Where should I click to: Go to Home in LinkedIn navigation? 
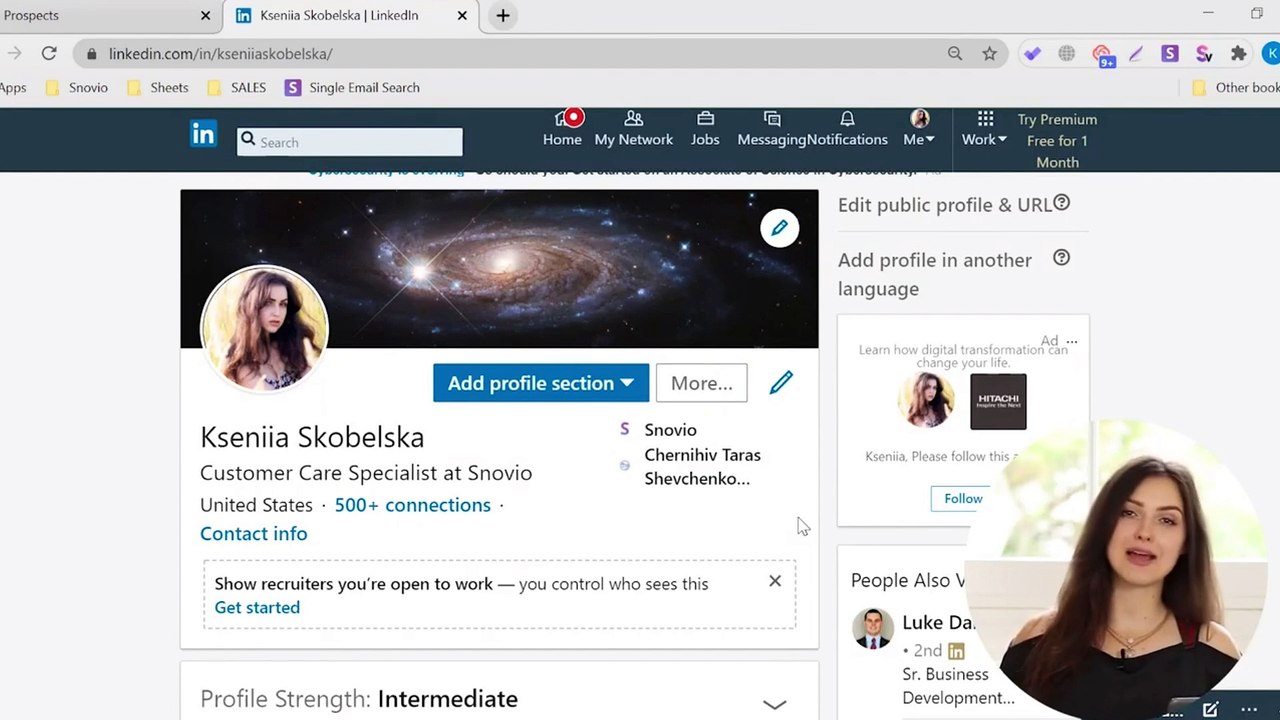point(562,129)
